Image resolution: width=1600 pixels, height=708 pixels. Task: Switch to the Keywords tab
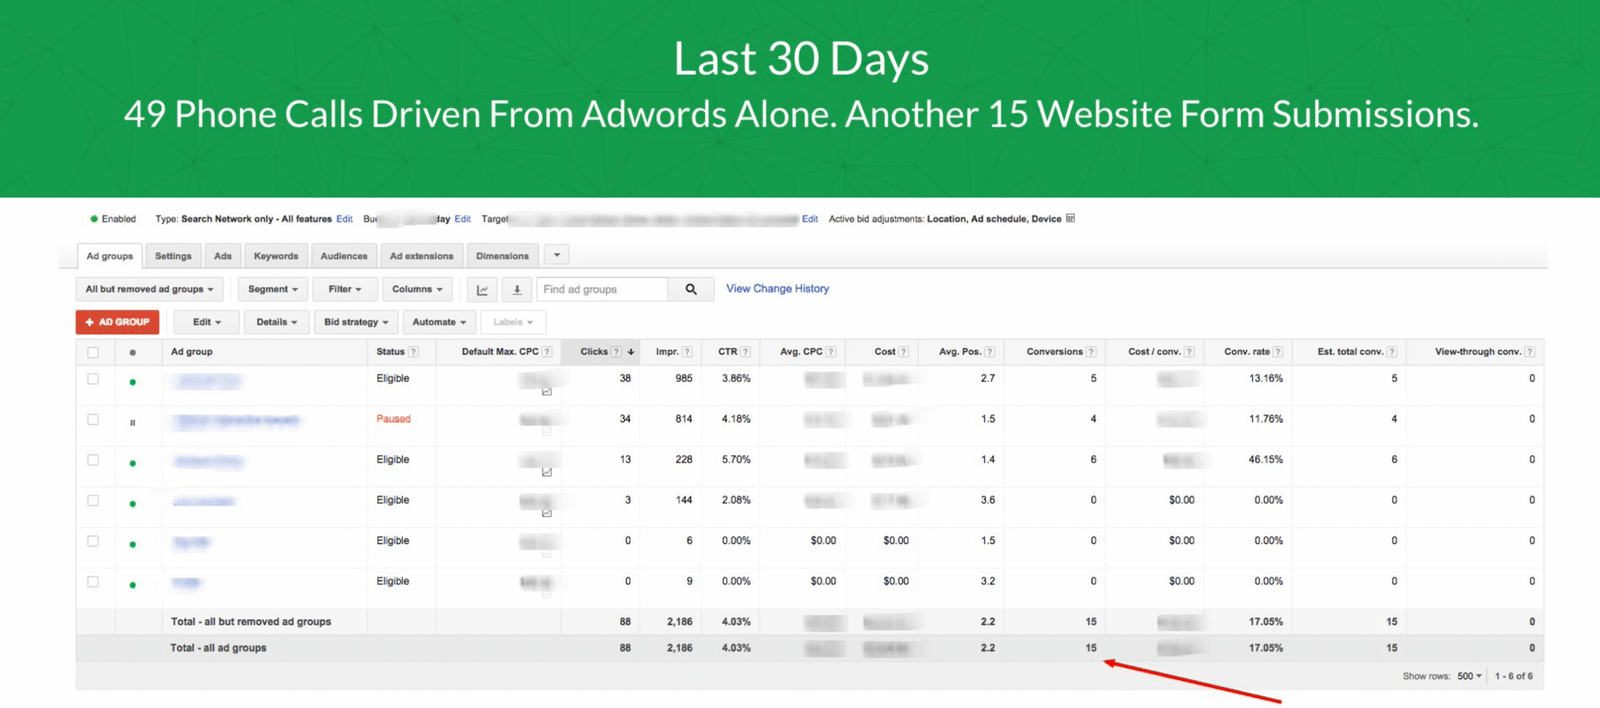tap(276, 256)
